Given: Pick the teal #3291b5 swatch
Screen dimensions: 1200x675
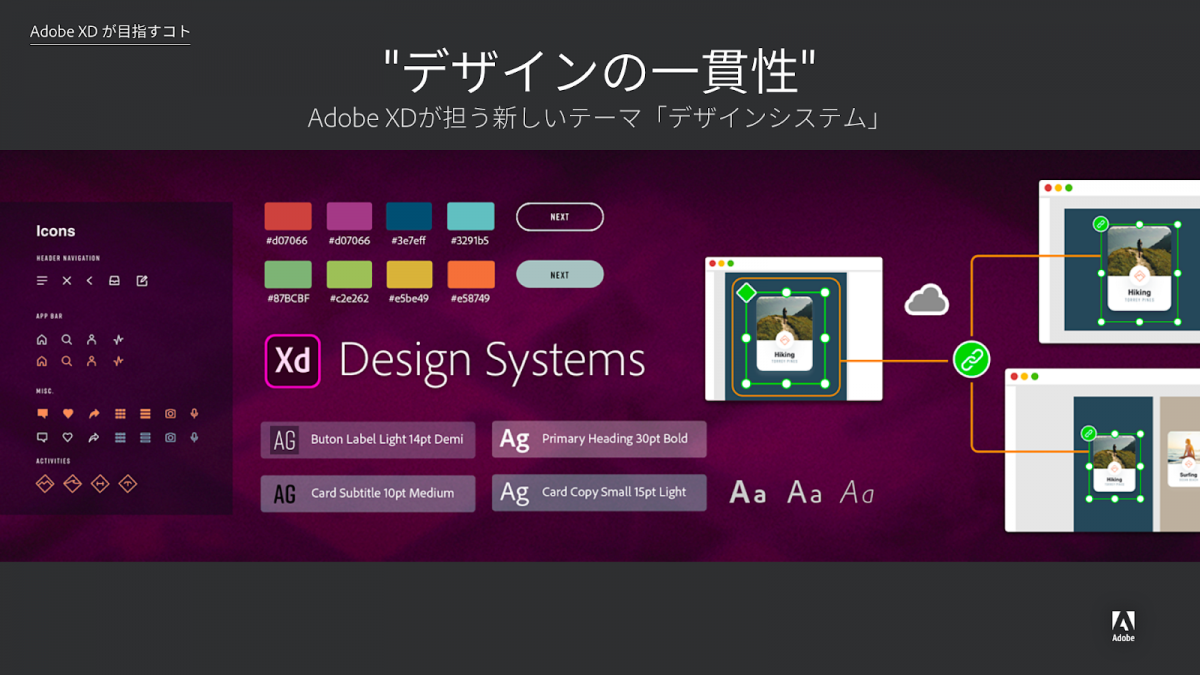Looking at the screenshot, I should [x=470, y=216].
